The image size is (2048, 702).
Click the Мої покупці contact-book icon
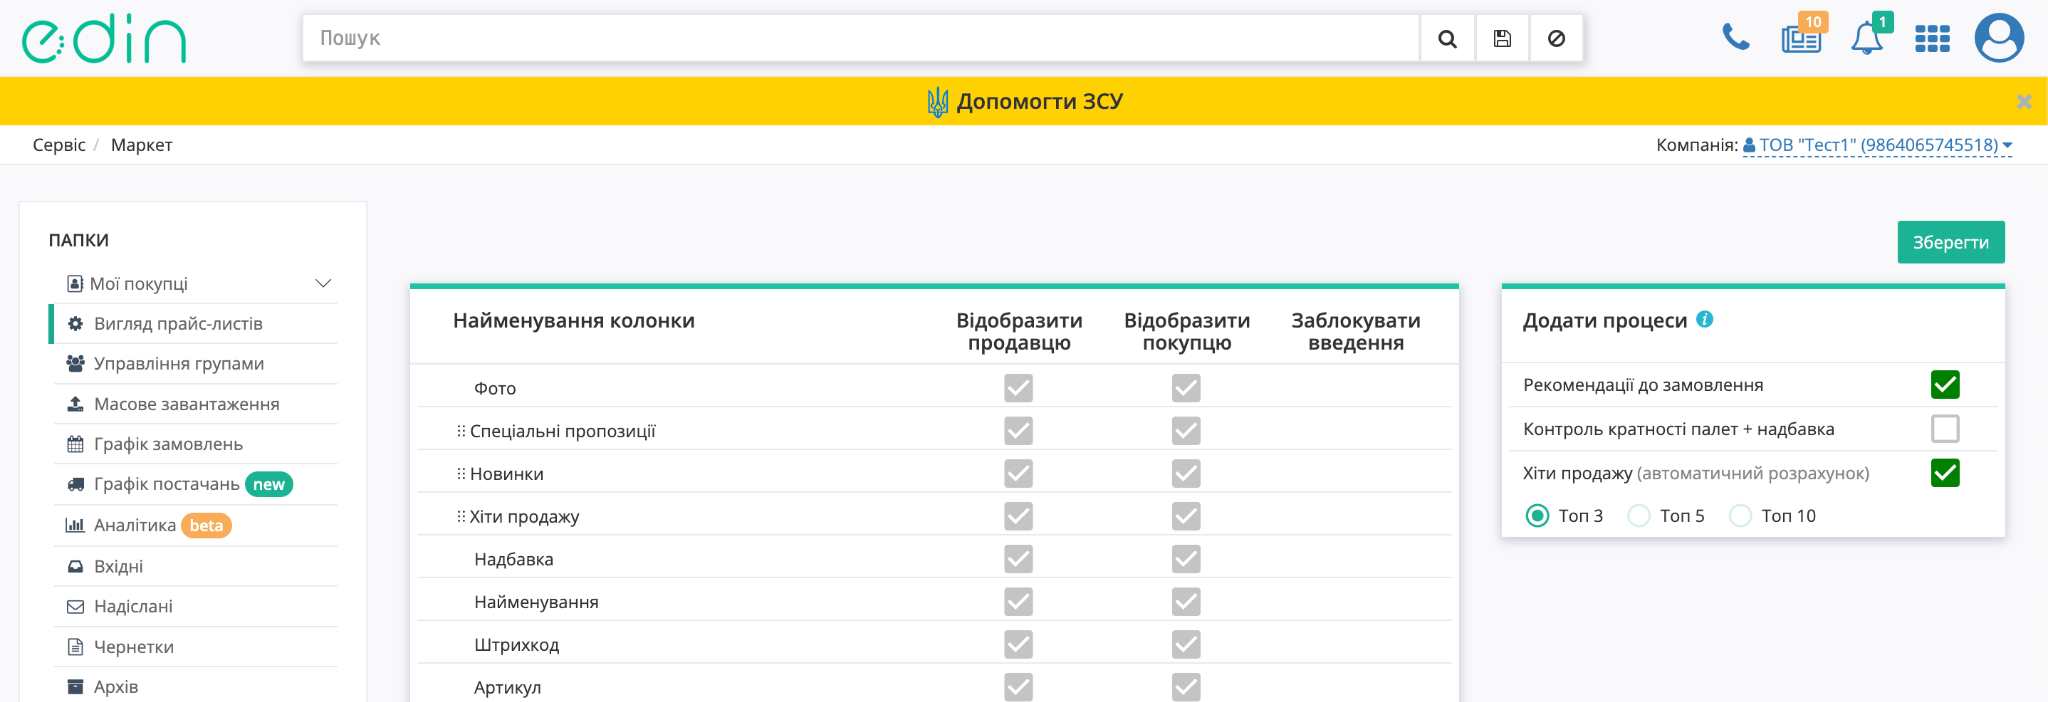75,284
